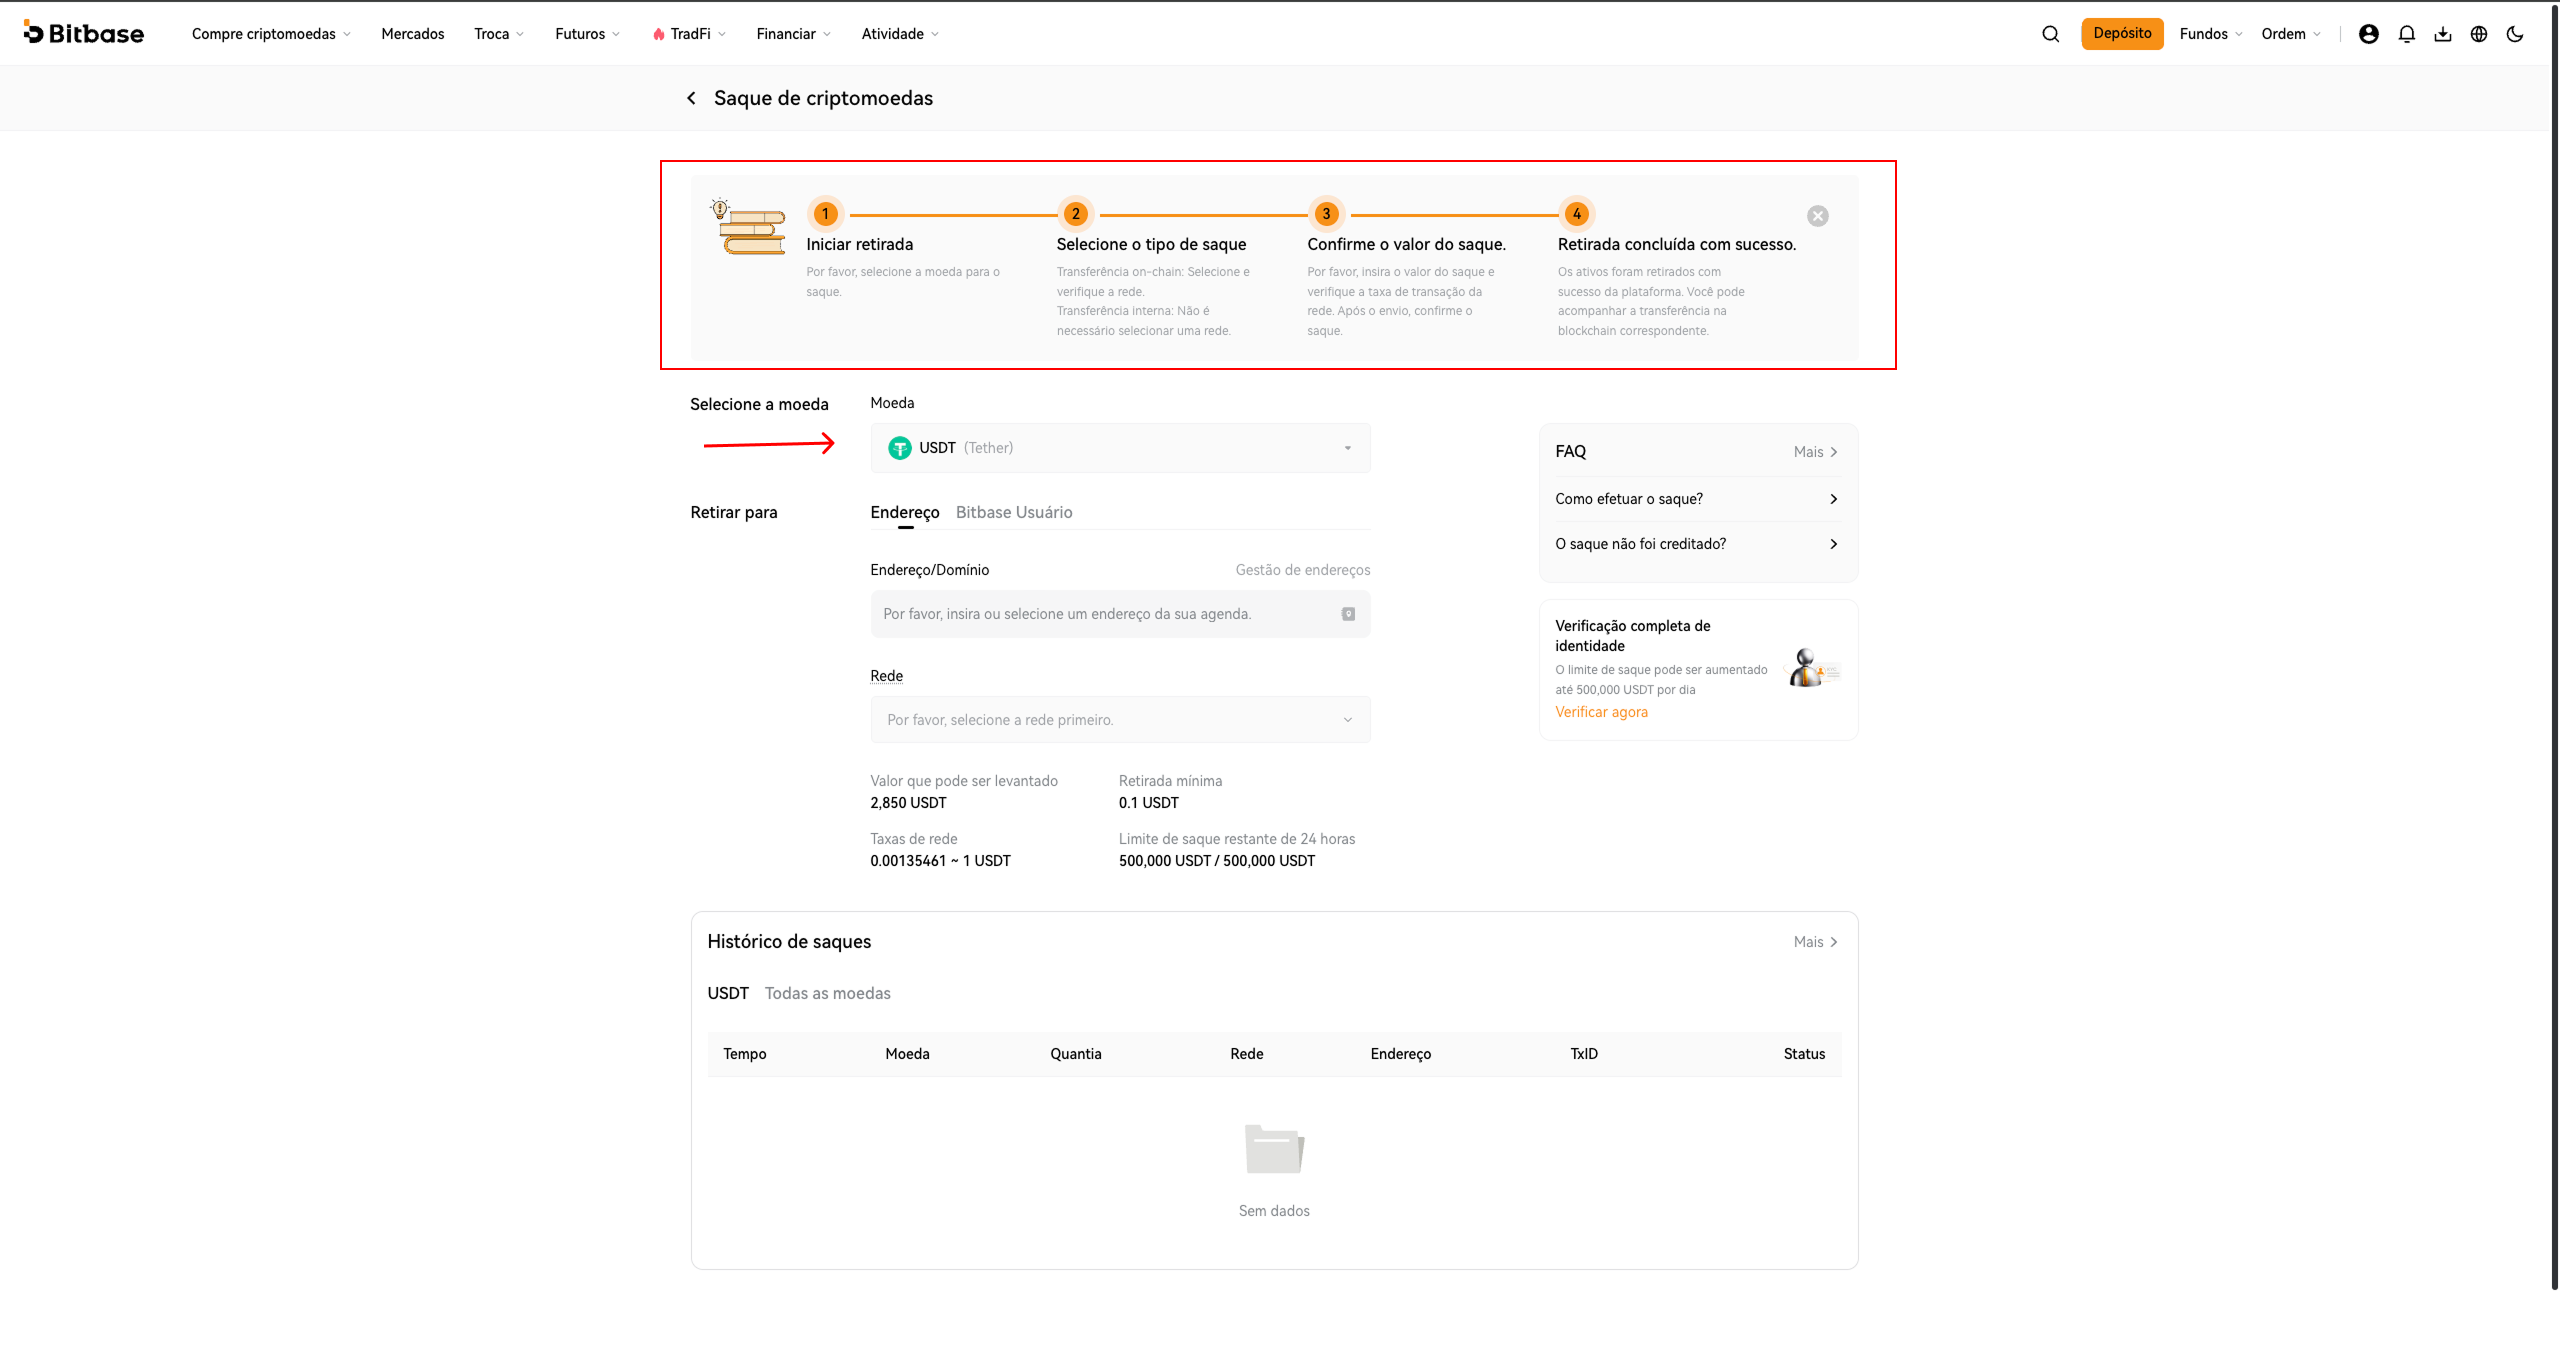Expand the Futuros menu
2560x1351 pixels.
pos(588,34)
